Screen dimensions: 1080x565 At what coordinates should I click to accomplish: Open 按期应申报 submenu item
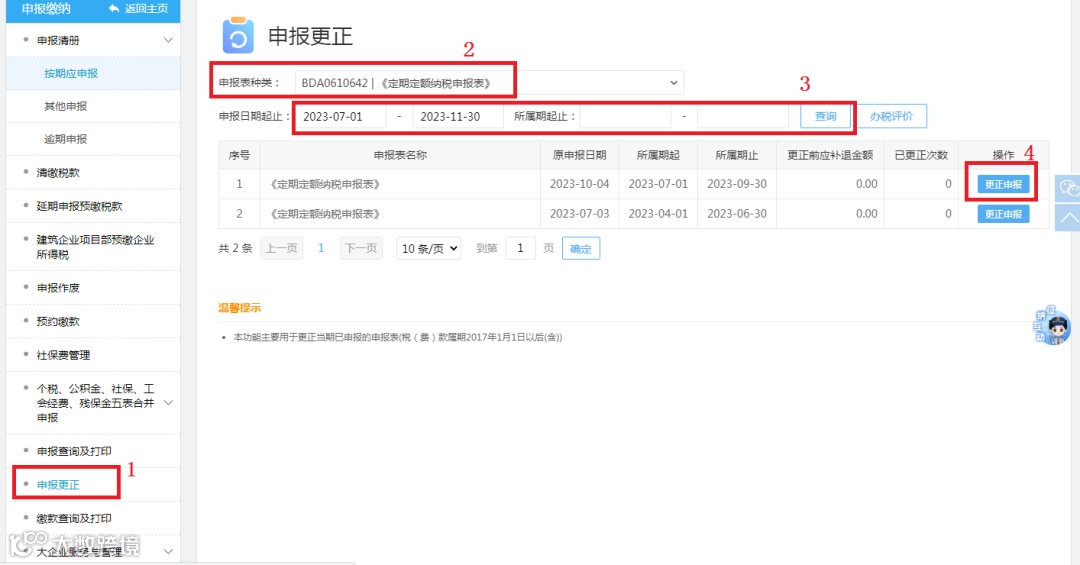(x=71, y=73)
